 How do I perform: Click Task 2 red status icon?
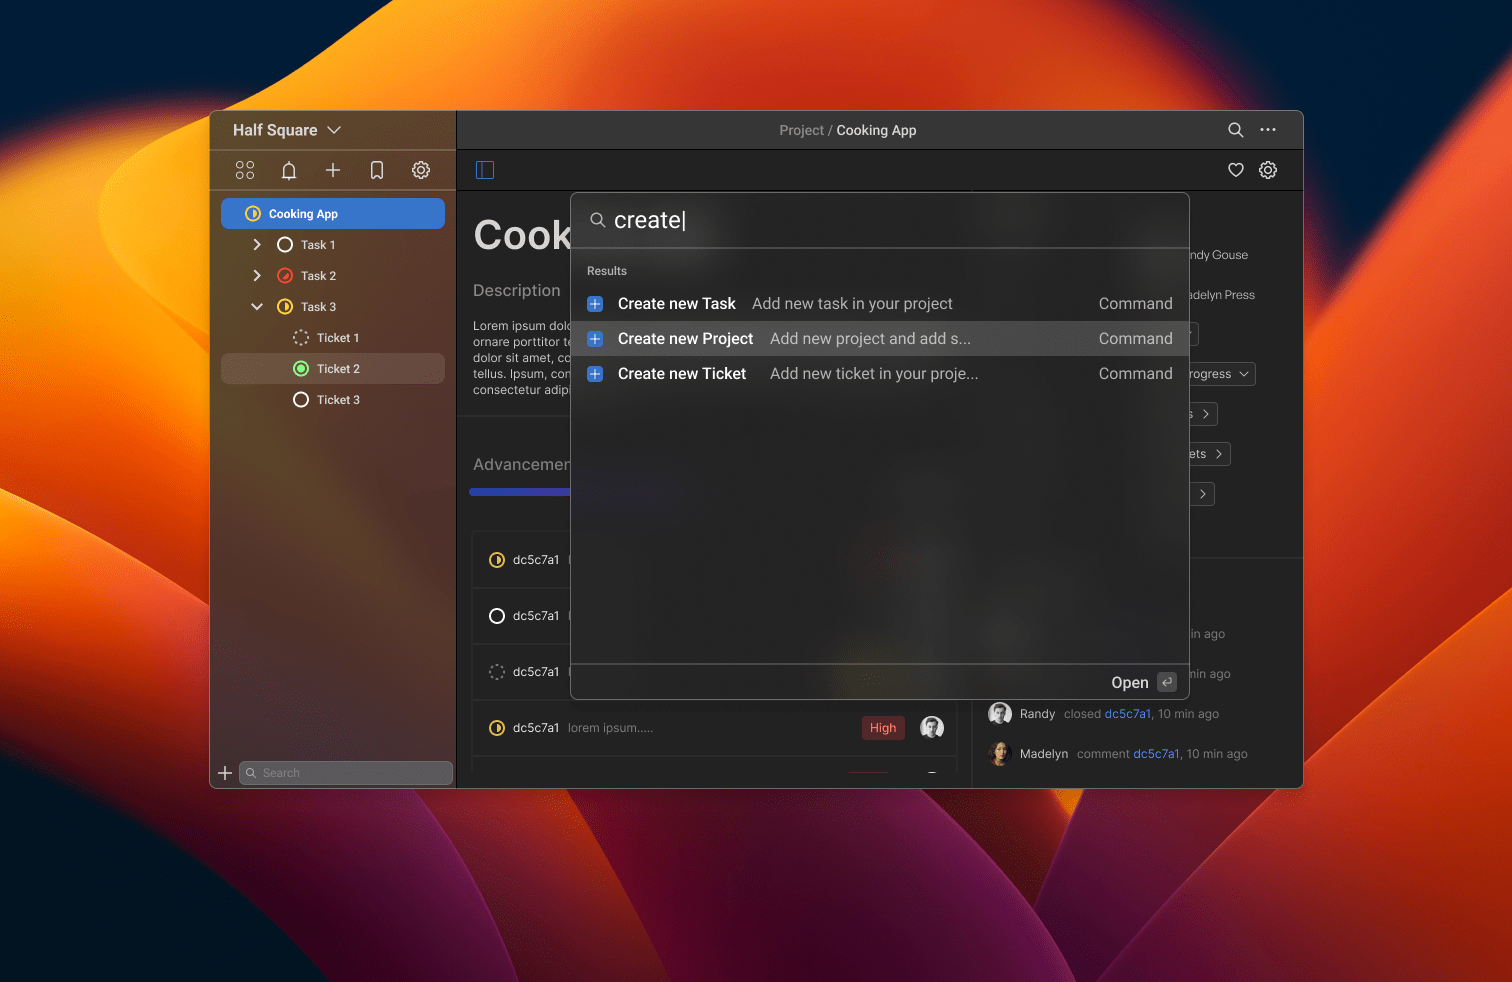tap(285, 276)
